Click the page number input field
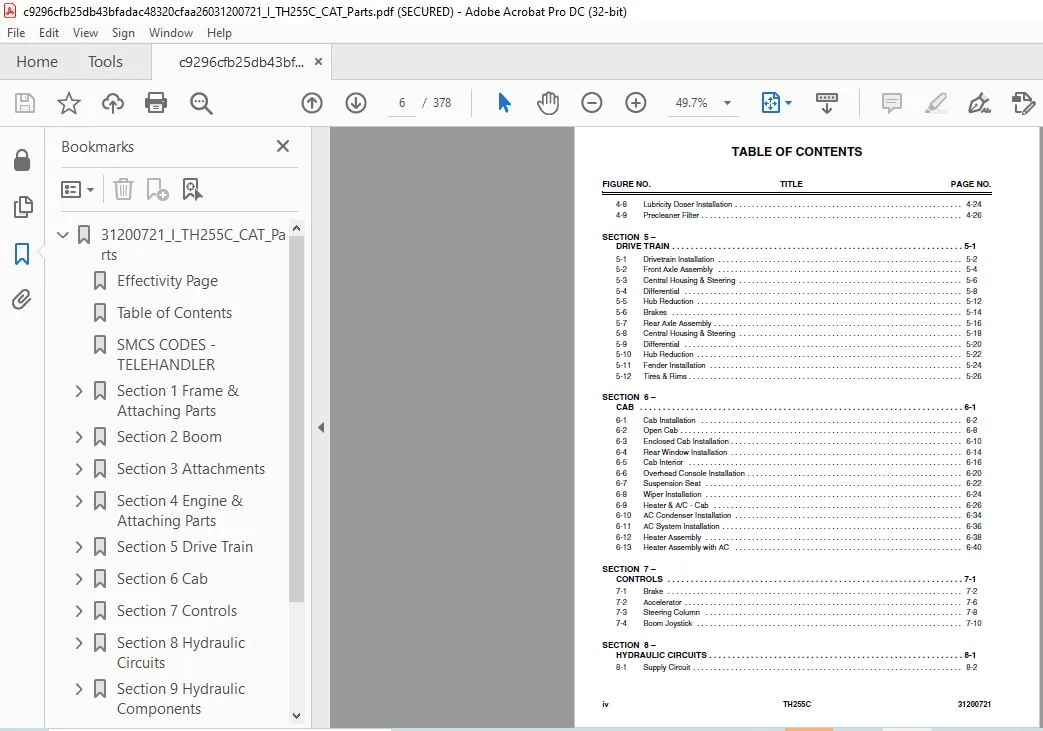1043x731 pixels. coord(402,103)
